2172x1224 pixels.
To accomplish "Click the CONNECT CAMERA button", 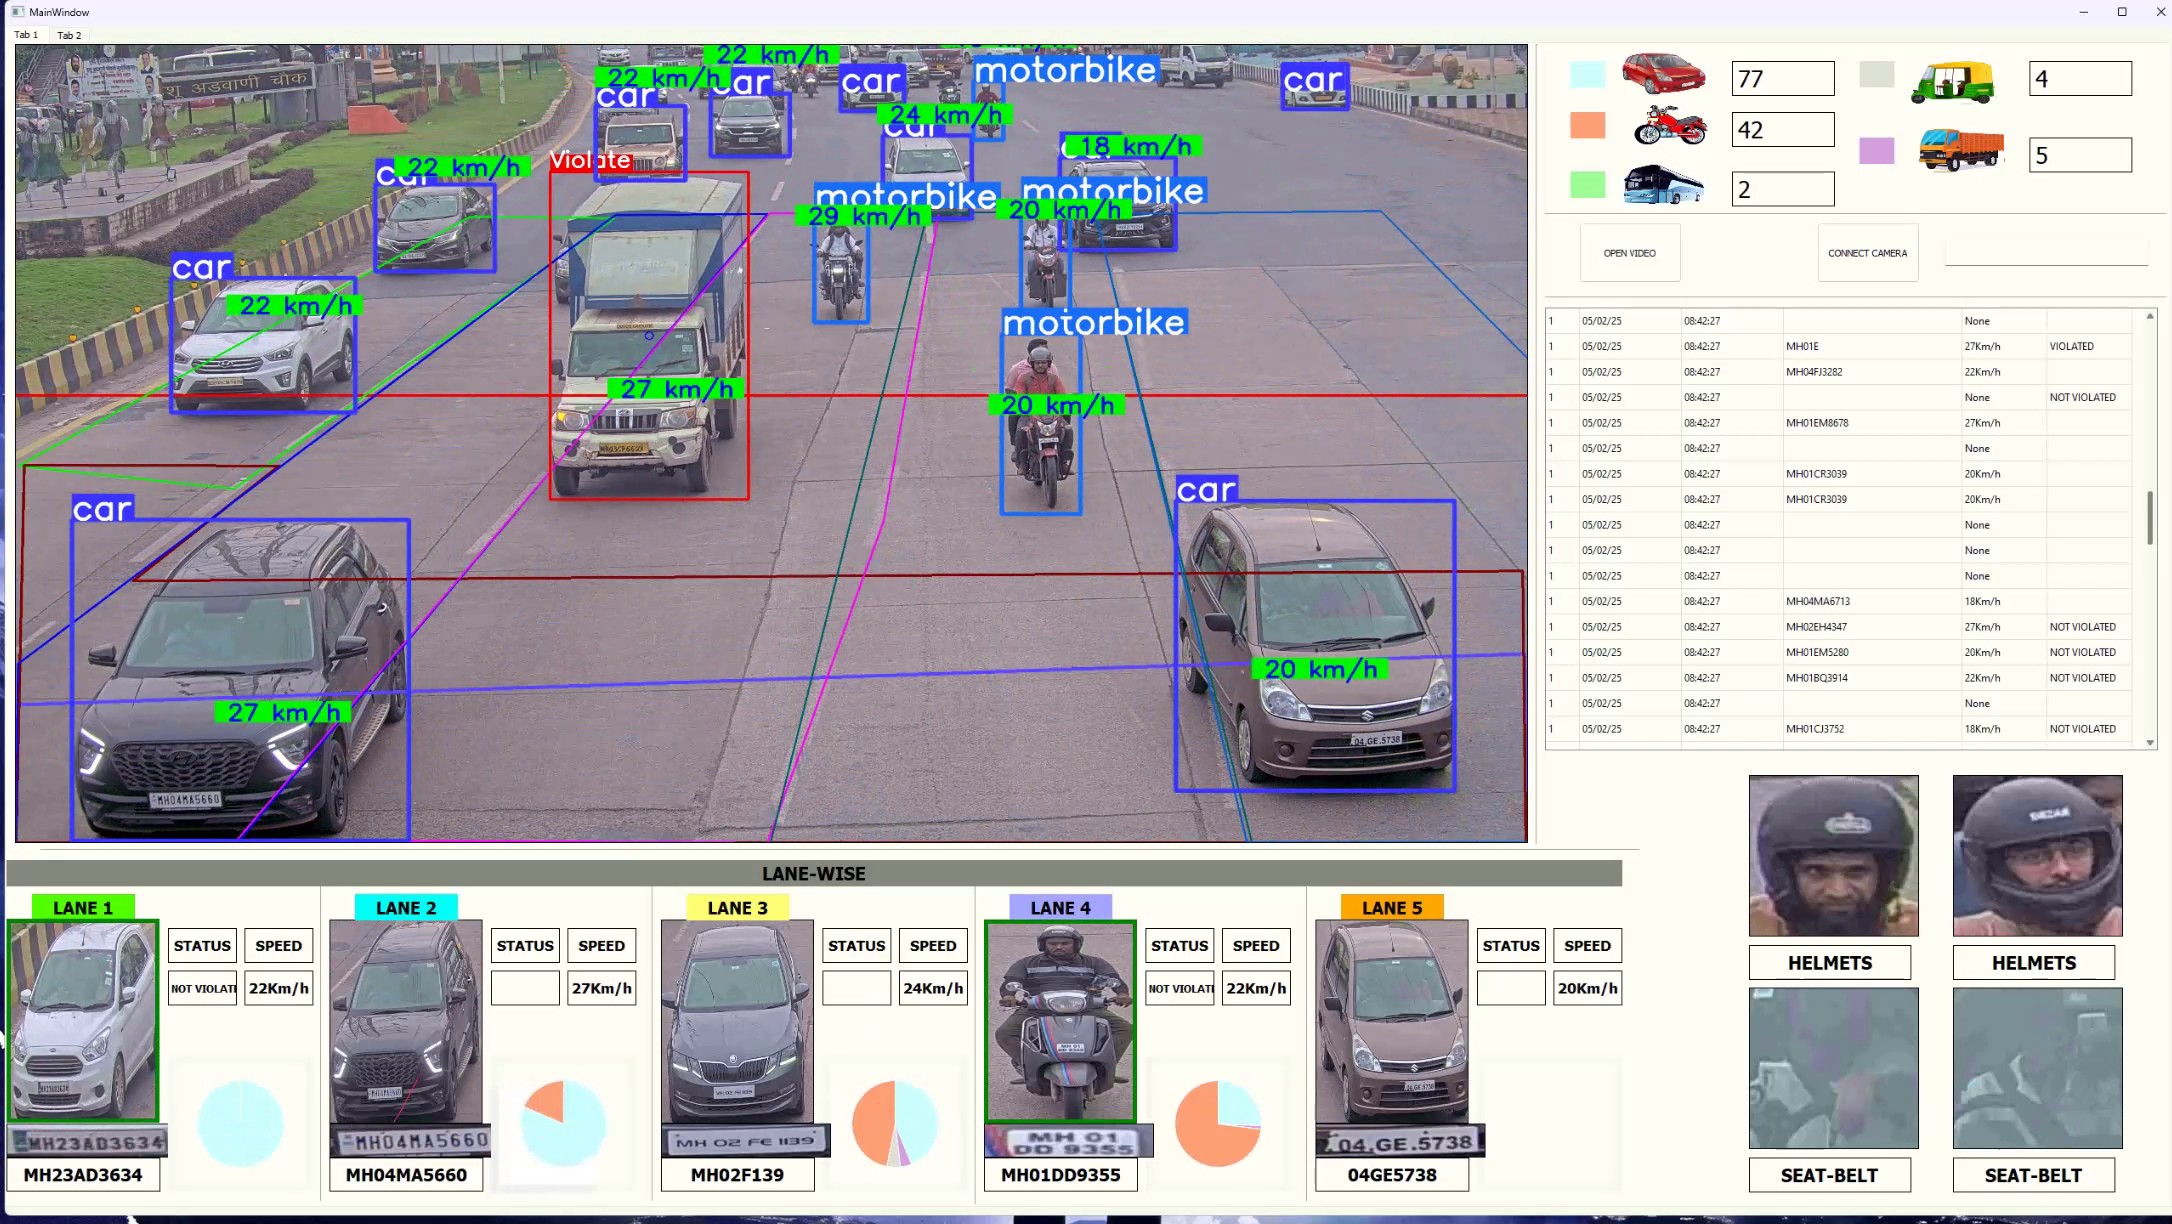I will pos(1867,253).
